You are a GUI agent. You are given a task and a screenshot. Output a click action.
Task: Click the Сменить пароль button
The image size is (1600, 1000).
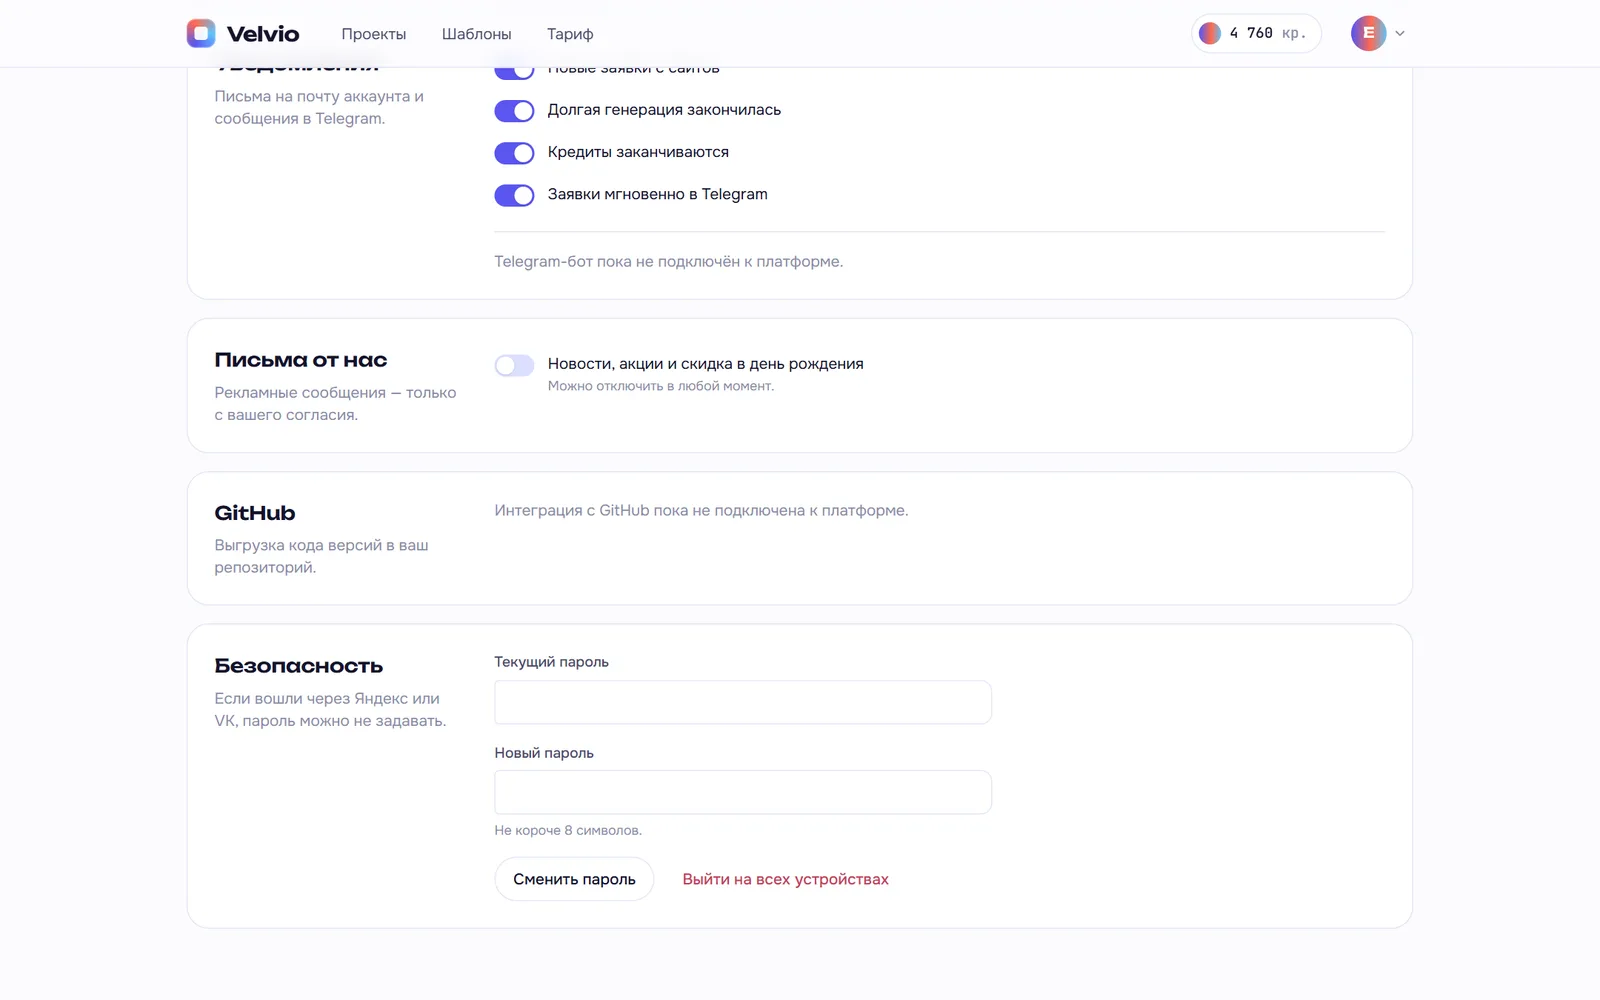(574, 879)
